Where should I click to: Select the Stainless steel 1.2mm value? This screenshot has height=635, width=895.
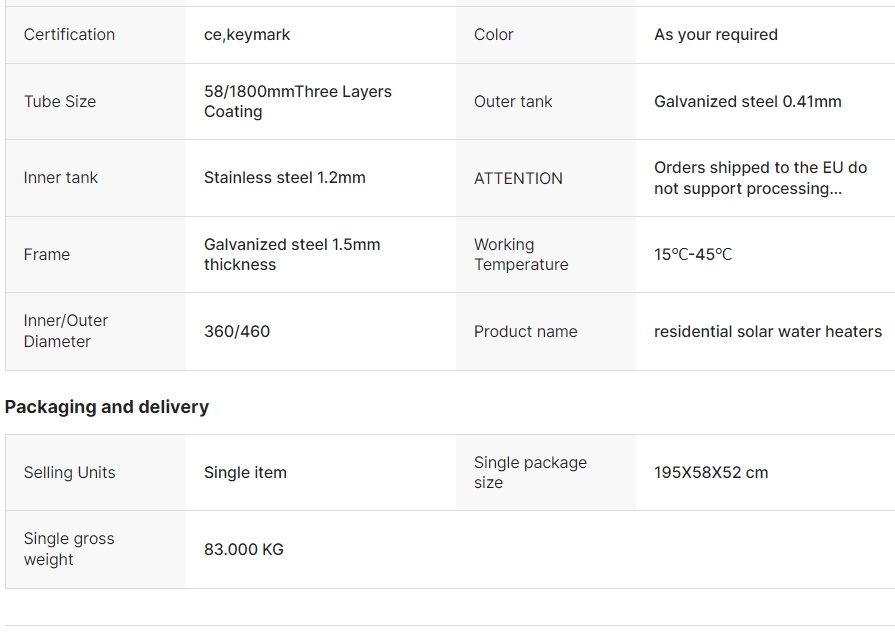click(x=284, y=178)
